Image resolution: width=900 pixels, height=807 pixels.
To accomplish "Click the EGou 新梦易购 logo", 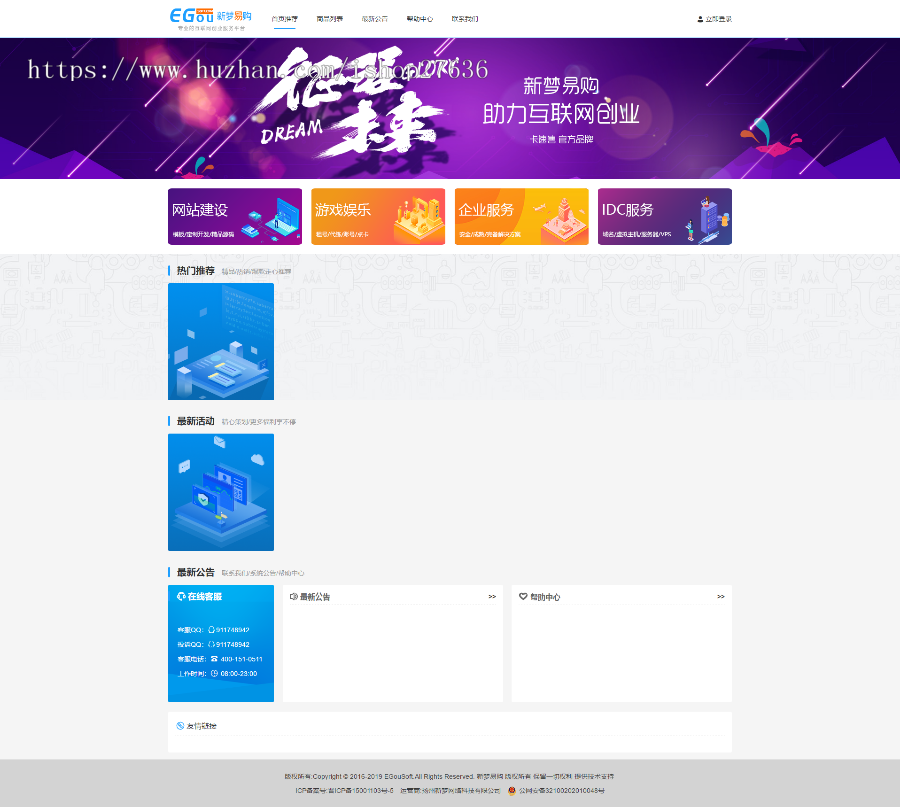I will [210, 17].
